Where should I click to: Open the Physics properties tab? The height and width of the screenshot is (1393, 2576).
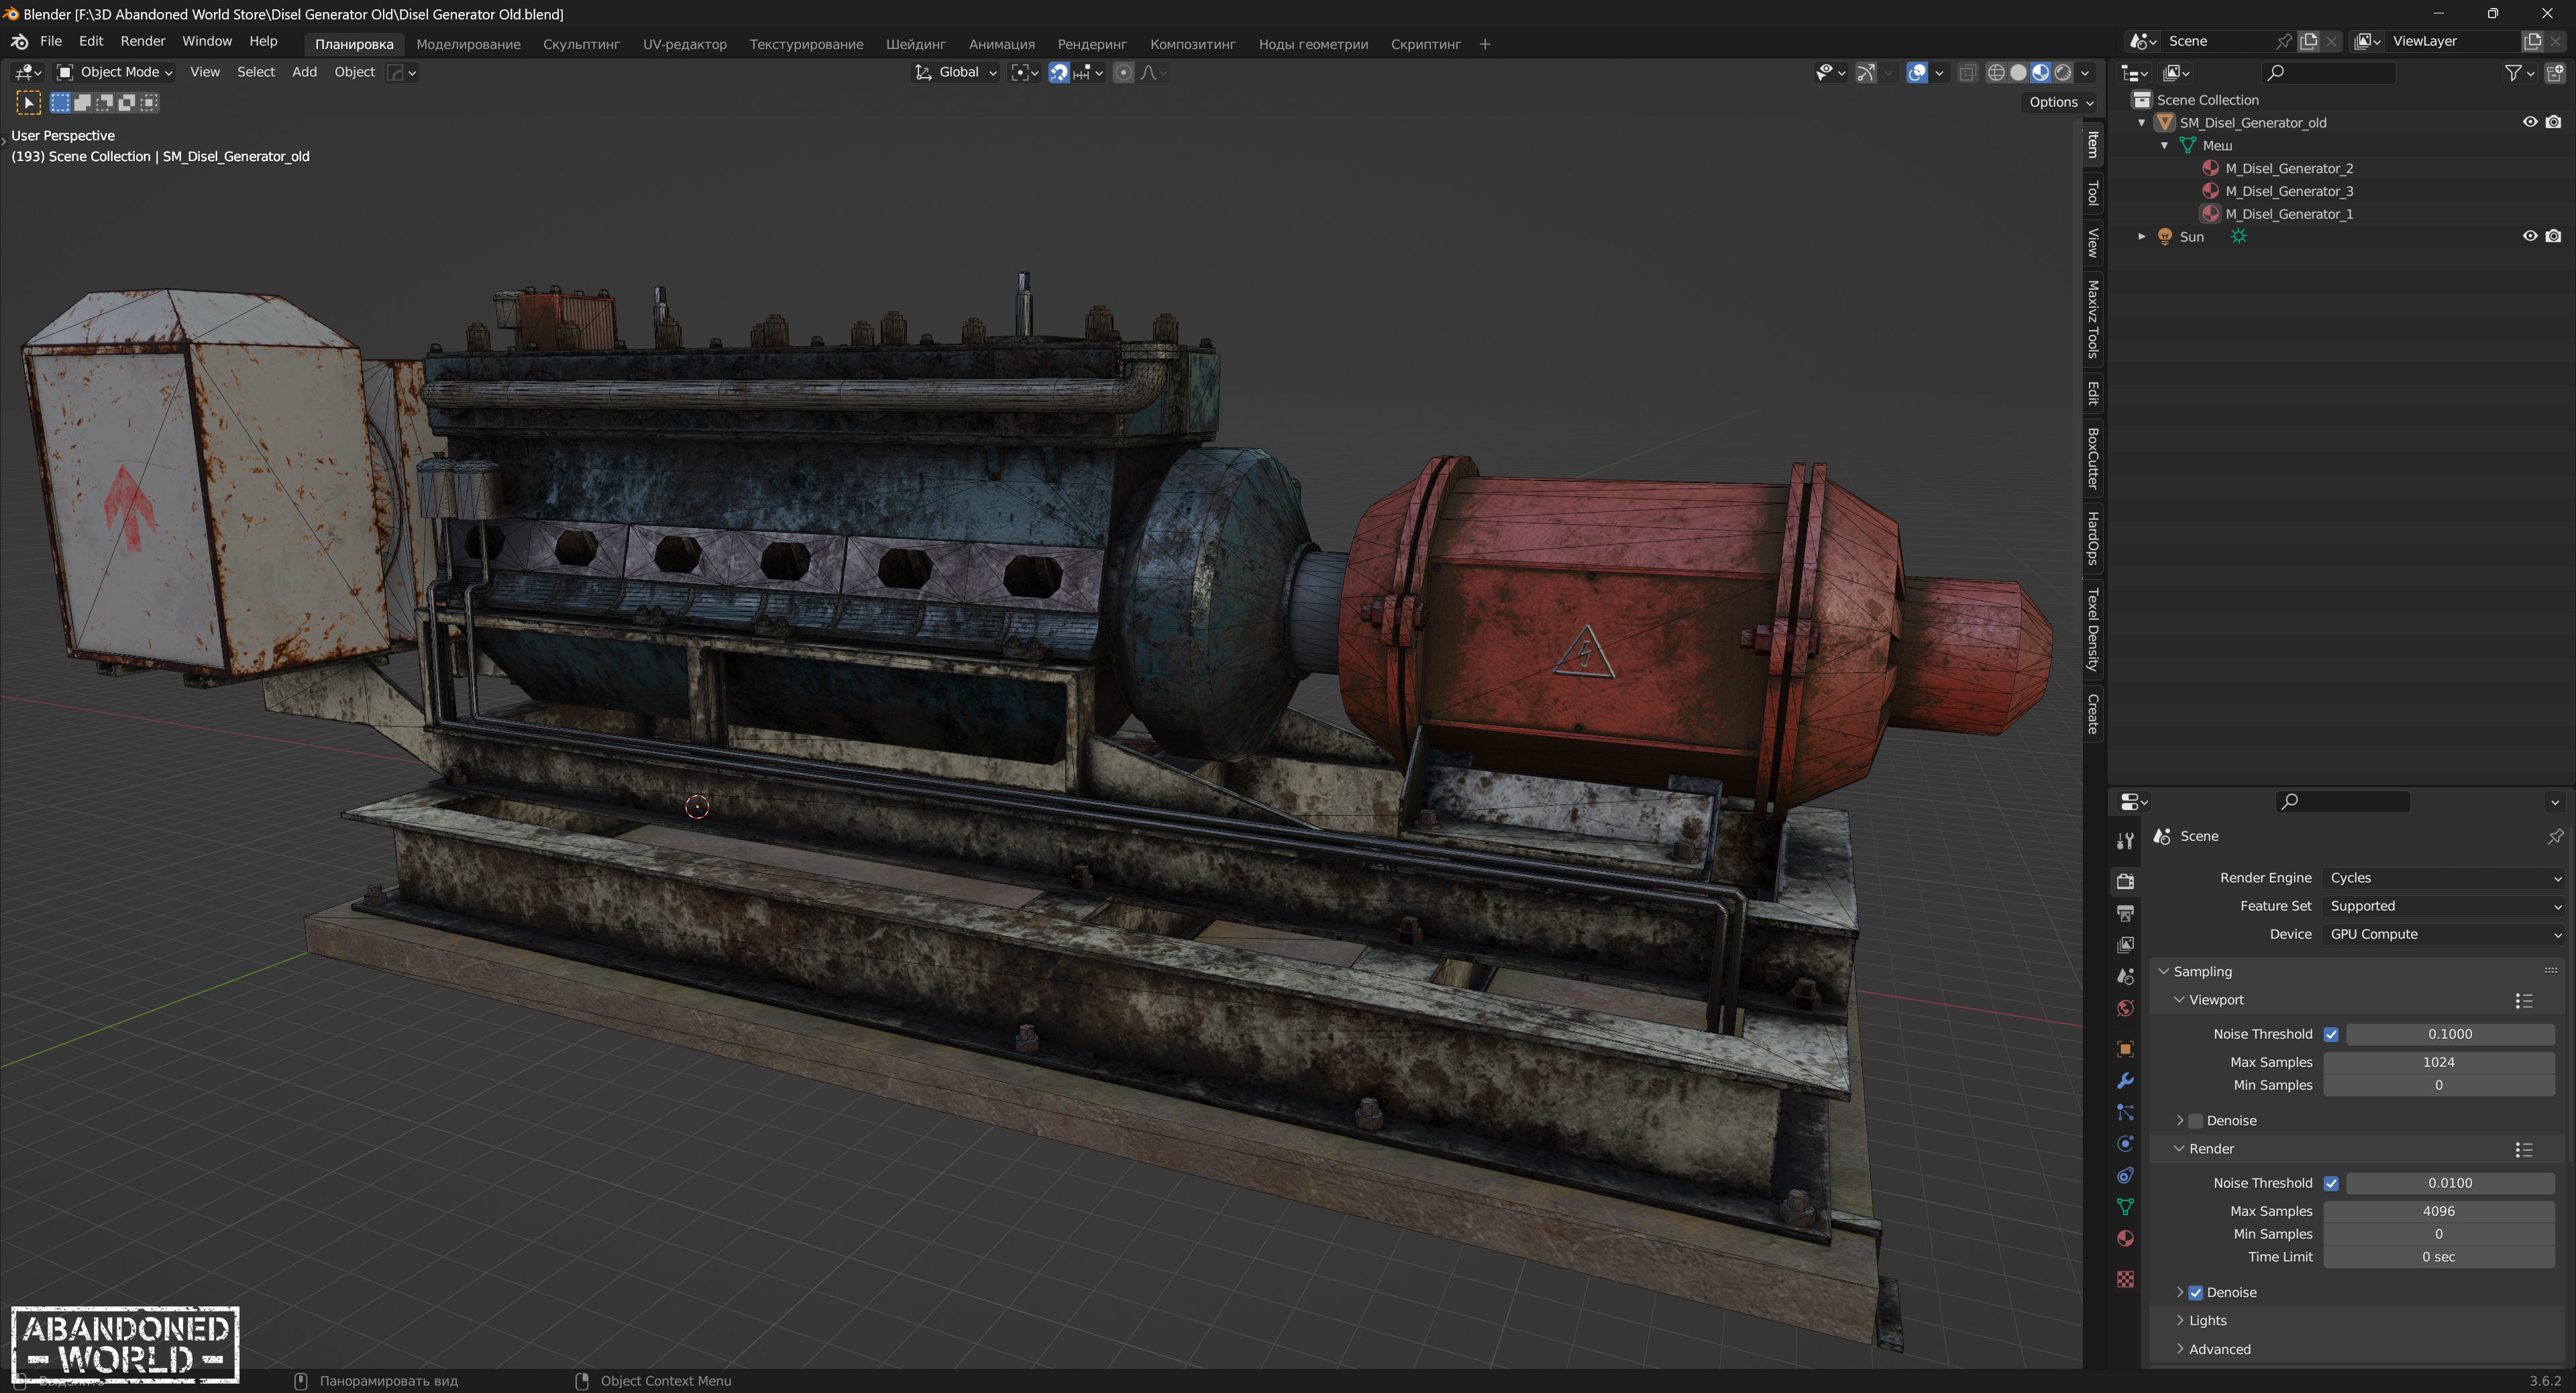point(2125,1144)
